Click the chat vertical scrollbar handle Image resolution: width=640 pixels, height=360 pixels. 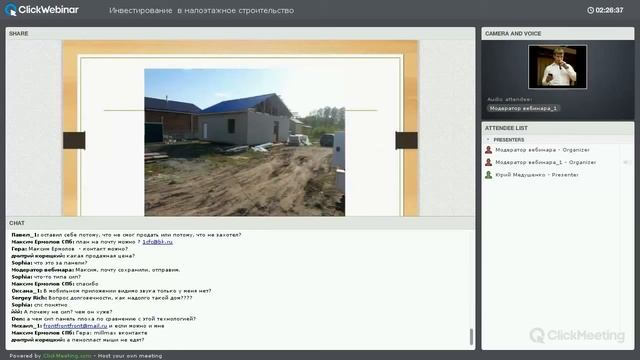tap(471, 337)
